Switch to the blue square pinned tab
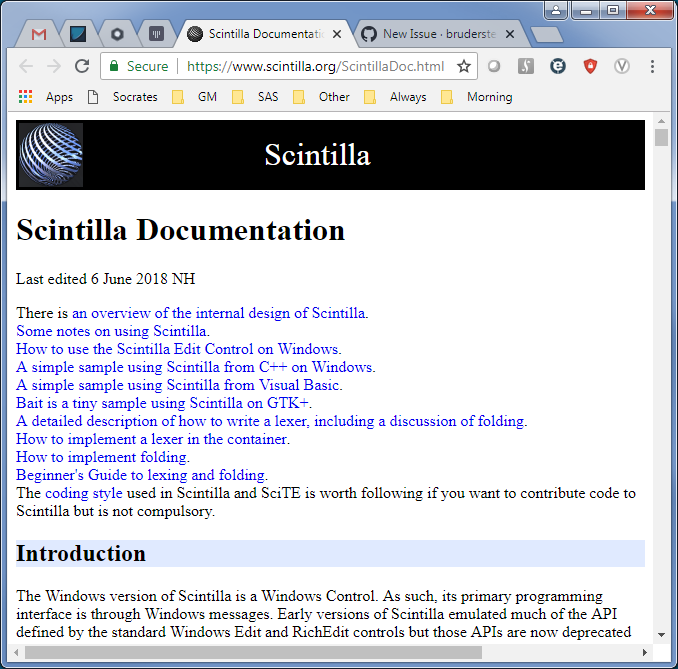 pyautogui.click(x=78, y=34)
